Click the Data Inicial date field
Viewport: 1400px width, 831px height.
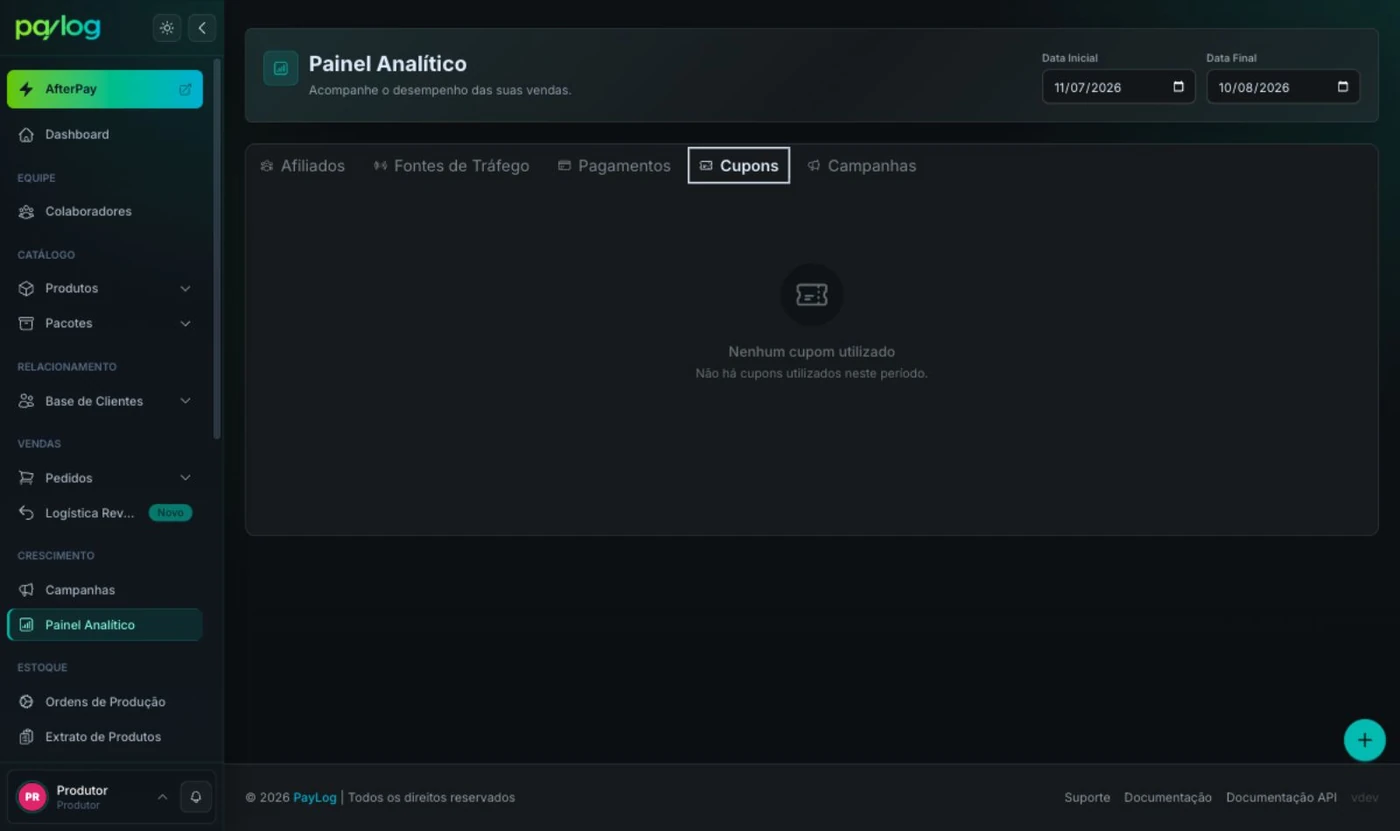[x=1118, y=87]
